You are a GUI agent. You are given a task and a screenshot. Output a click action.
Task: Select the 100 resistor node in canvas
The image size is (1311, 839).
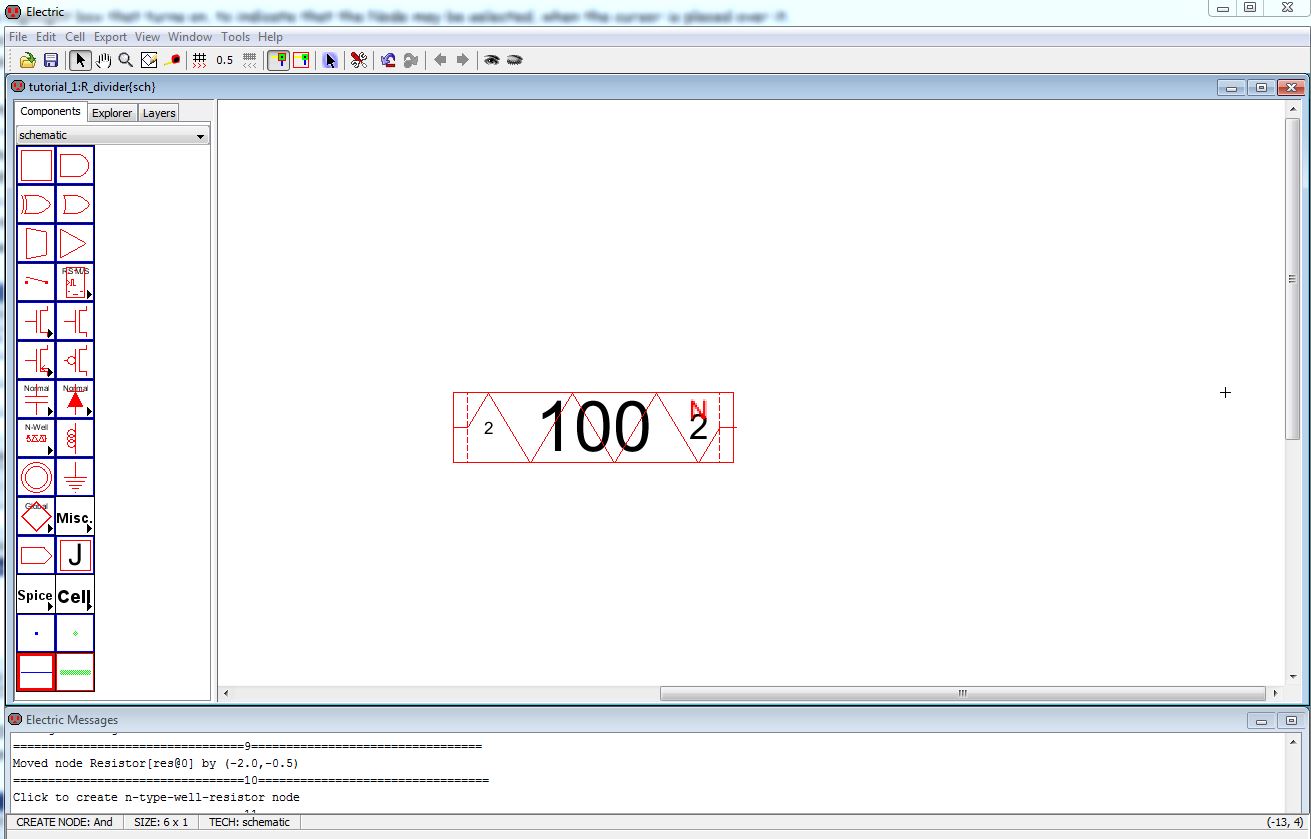pos(593,427)
